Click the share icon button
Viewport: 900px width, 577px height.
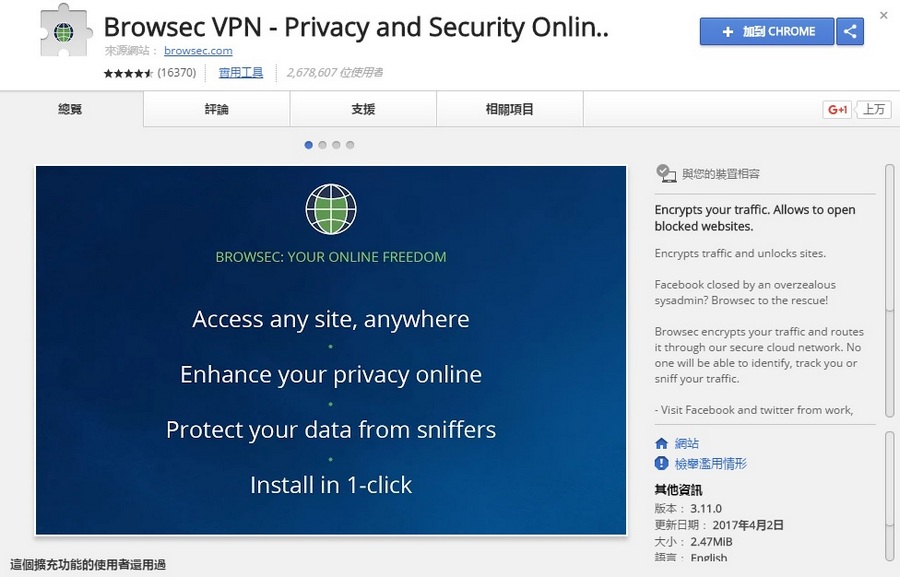[x=850, y=31]
